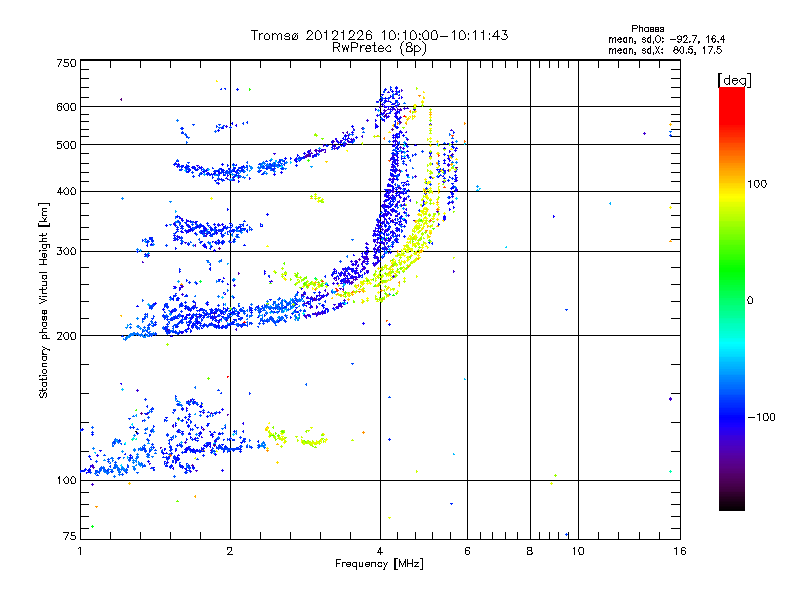800x600 pixels.
Task: Click y-axis tick label "75"
Action: point(70,536)
